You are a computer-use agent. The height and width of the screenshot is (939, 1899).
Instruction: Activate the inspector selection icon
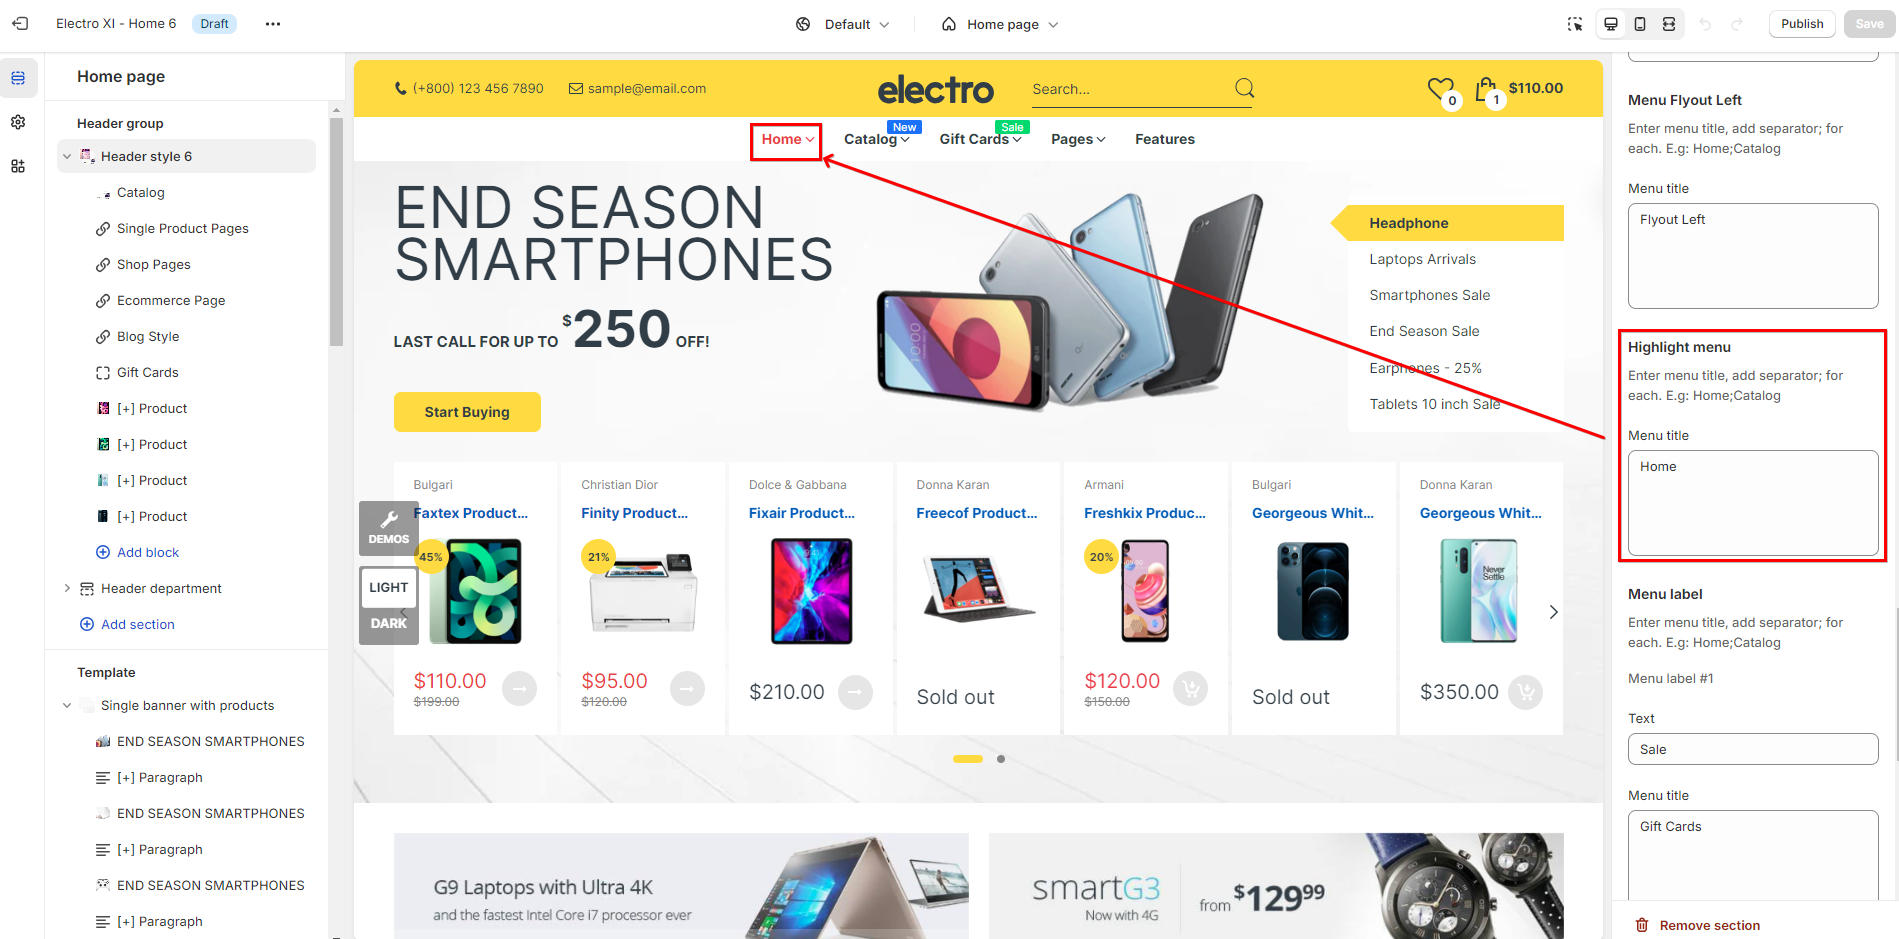tap(1575, 24)
